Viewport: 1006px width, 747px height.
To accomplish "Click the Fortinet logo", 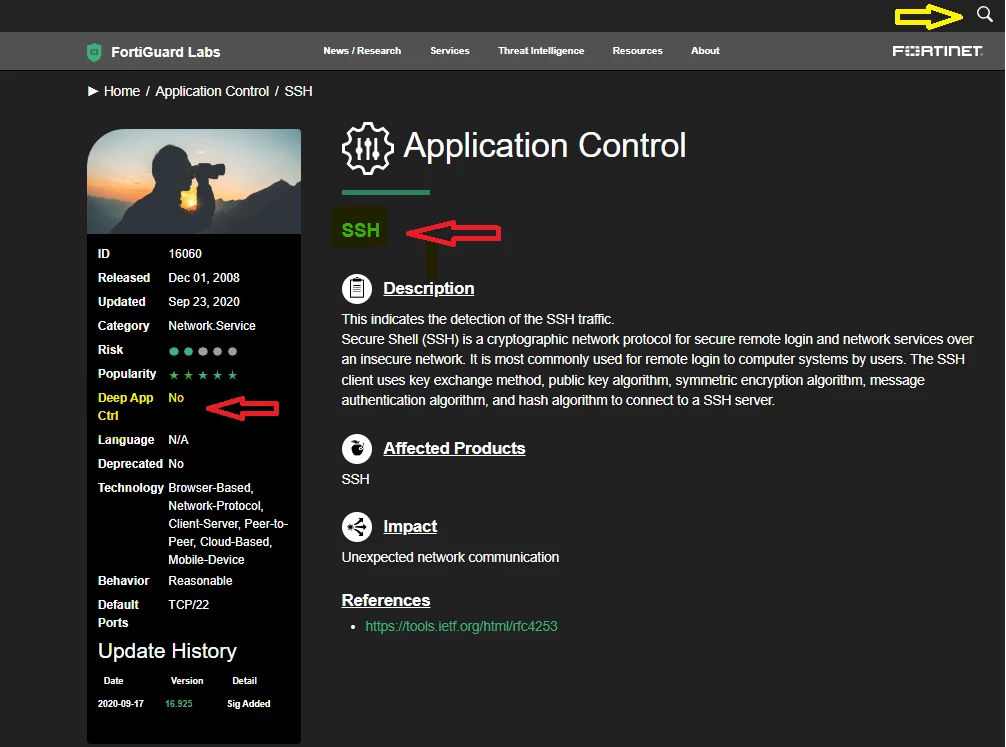I will click(937, 51).
